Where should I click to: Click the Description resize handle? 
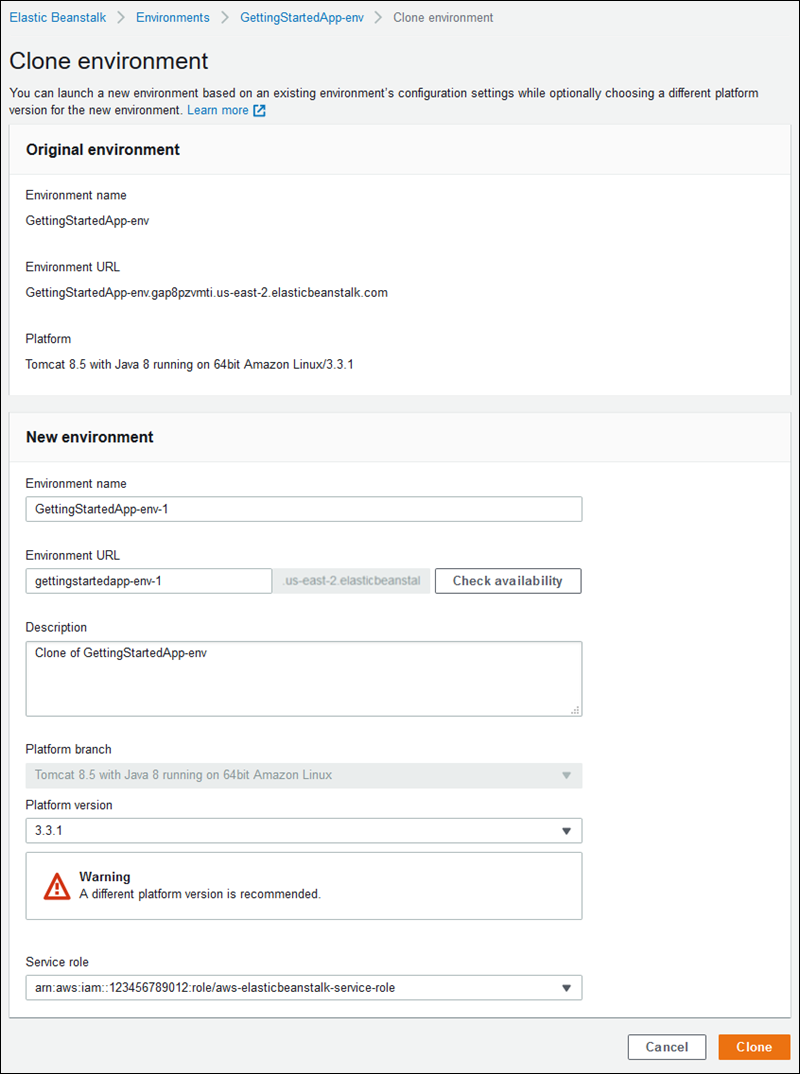(576, 710)
